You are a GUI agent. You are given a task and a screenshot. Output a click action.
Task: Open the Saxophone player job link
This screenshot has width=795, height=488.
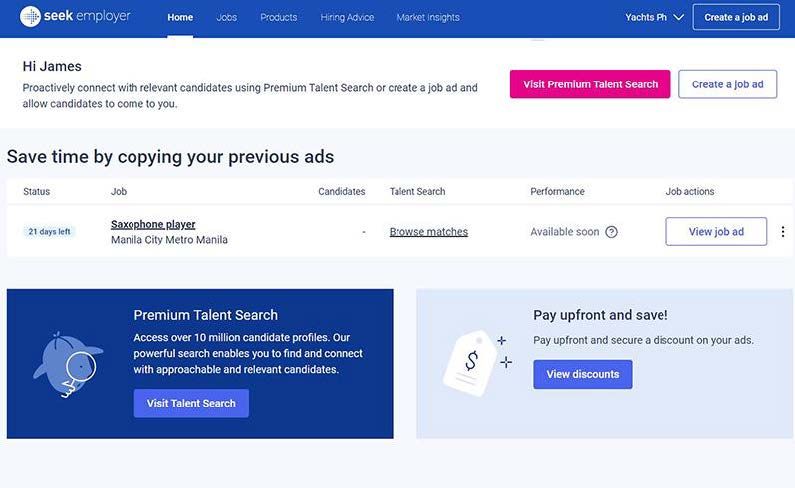click(153, 224)
